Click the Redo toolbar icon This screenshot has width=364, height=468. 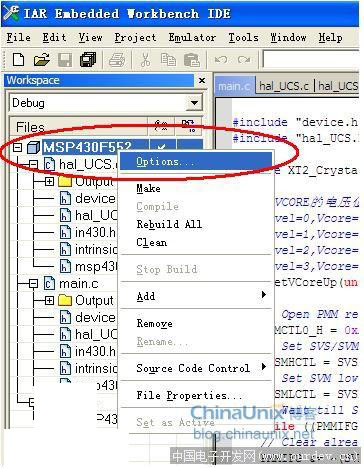pos(244,60)
